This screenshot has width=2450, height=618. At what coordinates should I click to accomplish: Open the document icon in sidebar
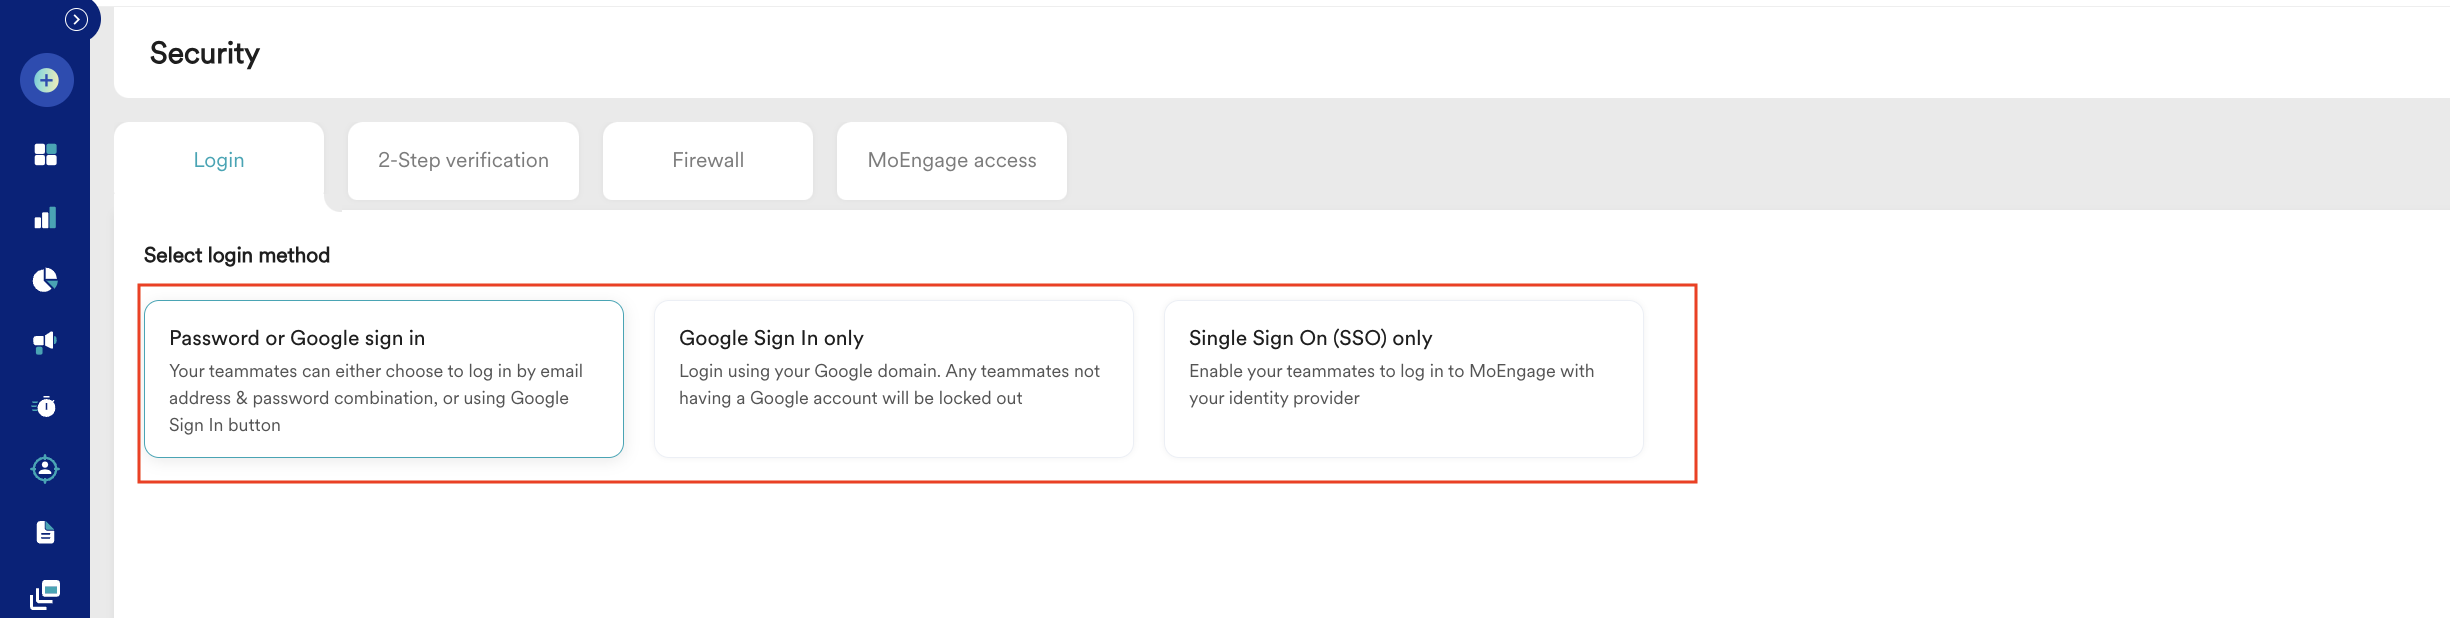point(46,532)
